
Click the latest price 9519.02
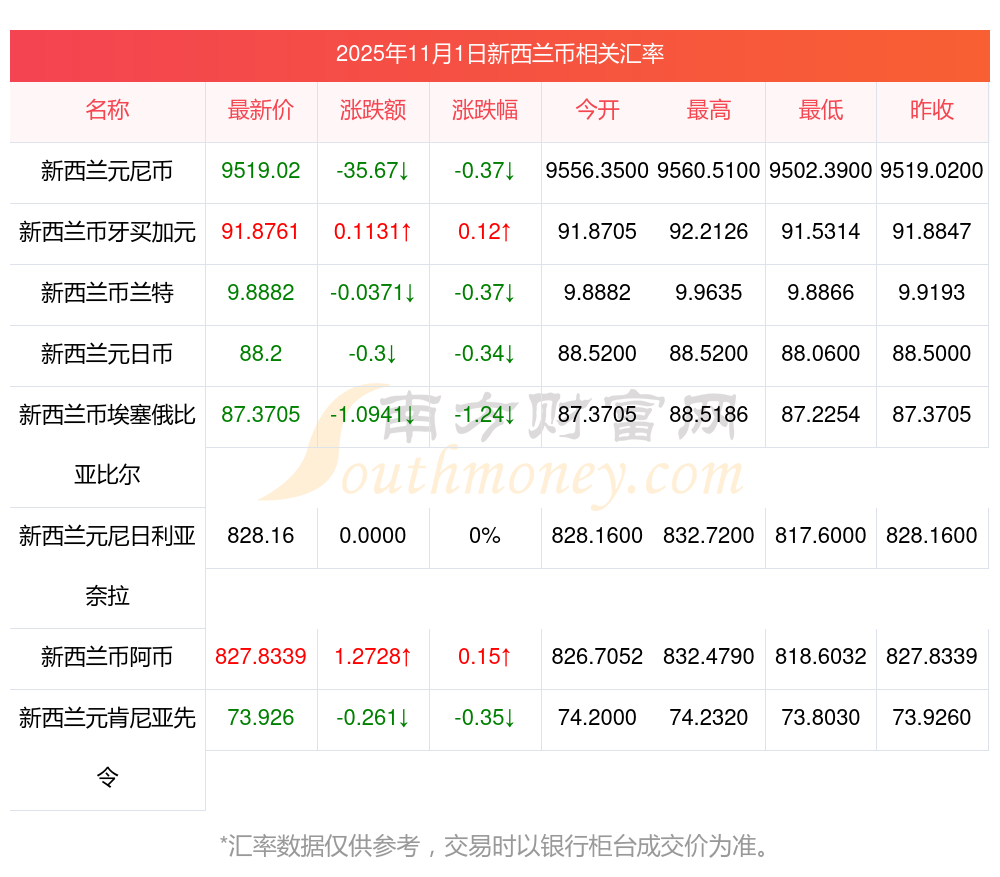[x=261, y=171]
